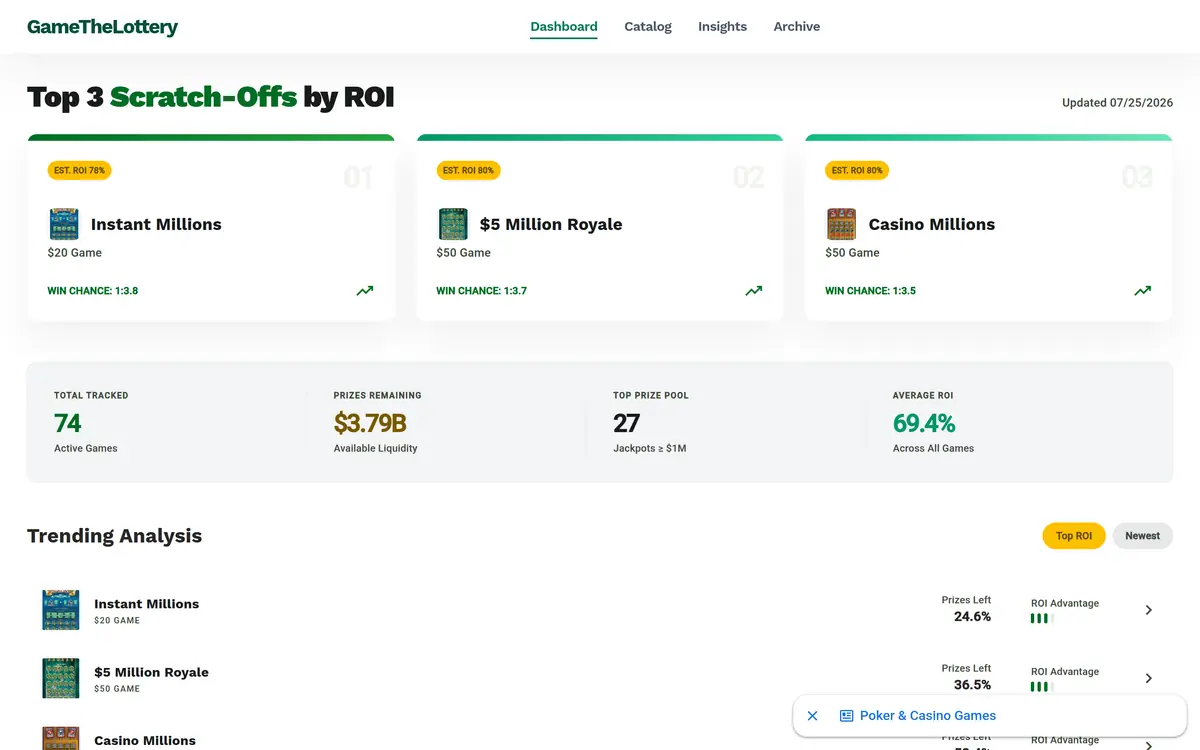Click the trending arrow icon on $5 Million Royale card

coord(754,291)
